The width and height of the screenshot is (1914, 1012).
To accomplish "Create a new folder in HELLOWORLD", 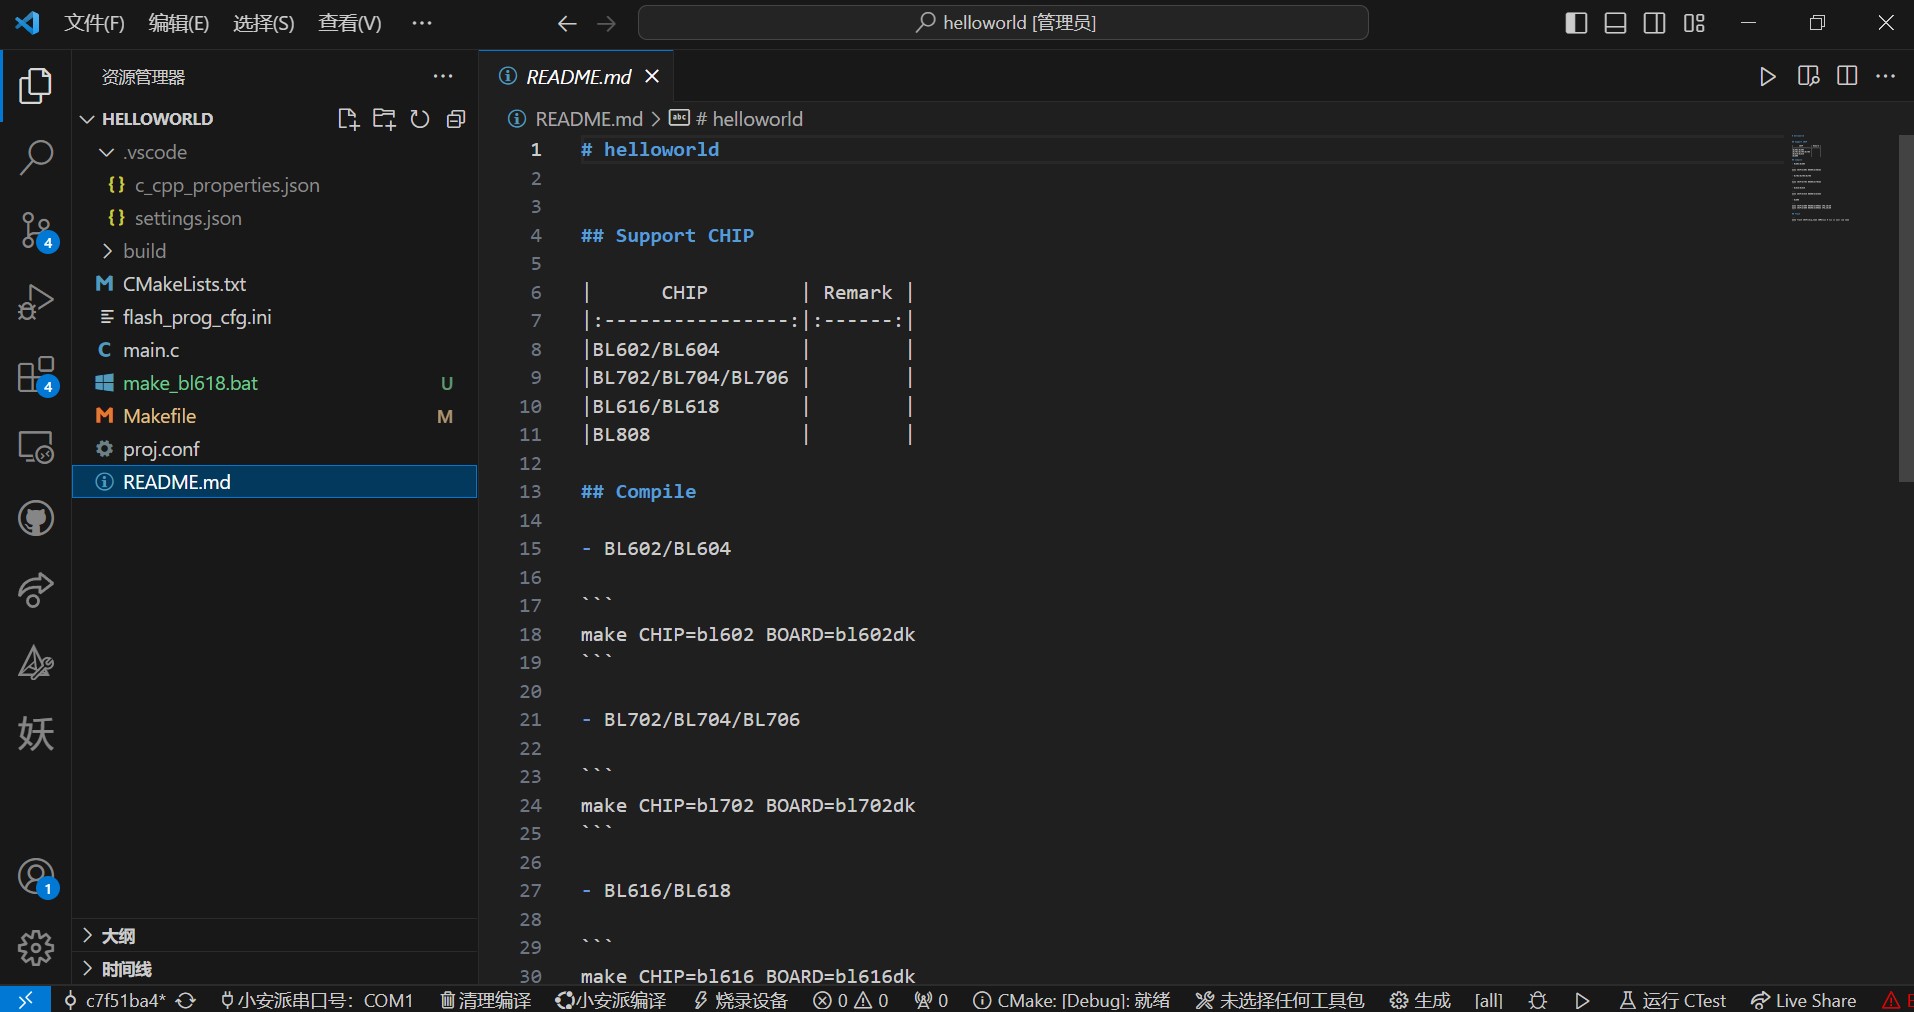I will point(384,119).
